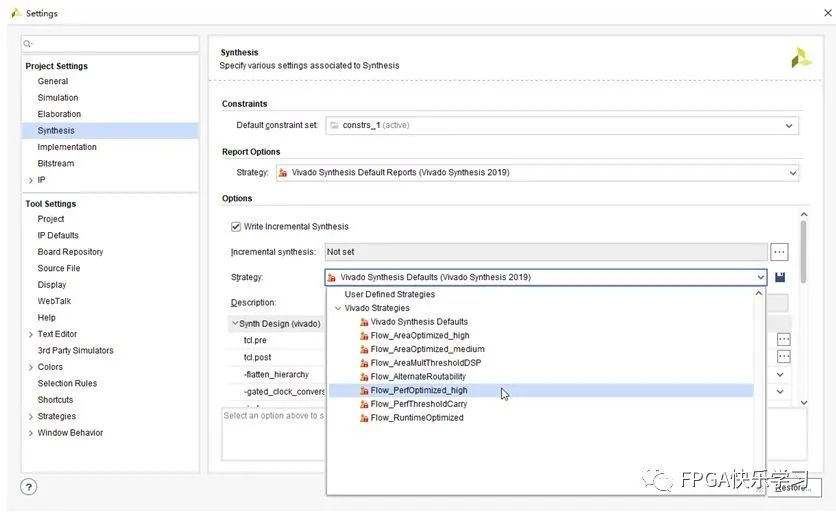Choose the Flow_AreaMultThresholdDSP strategy
Image resolution: width=836 pixels, height=515 pixels.
425,363
